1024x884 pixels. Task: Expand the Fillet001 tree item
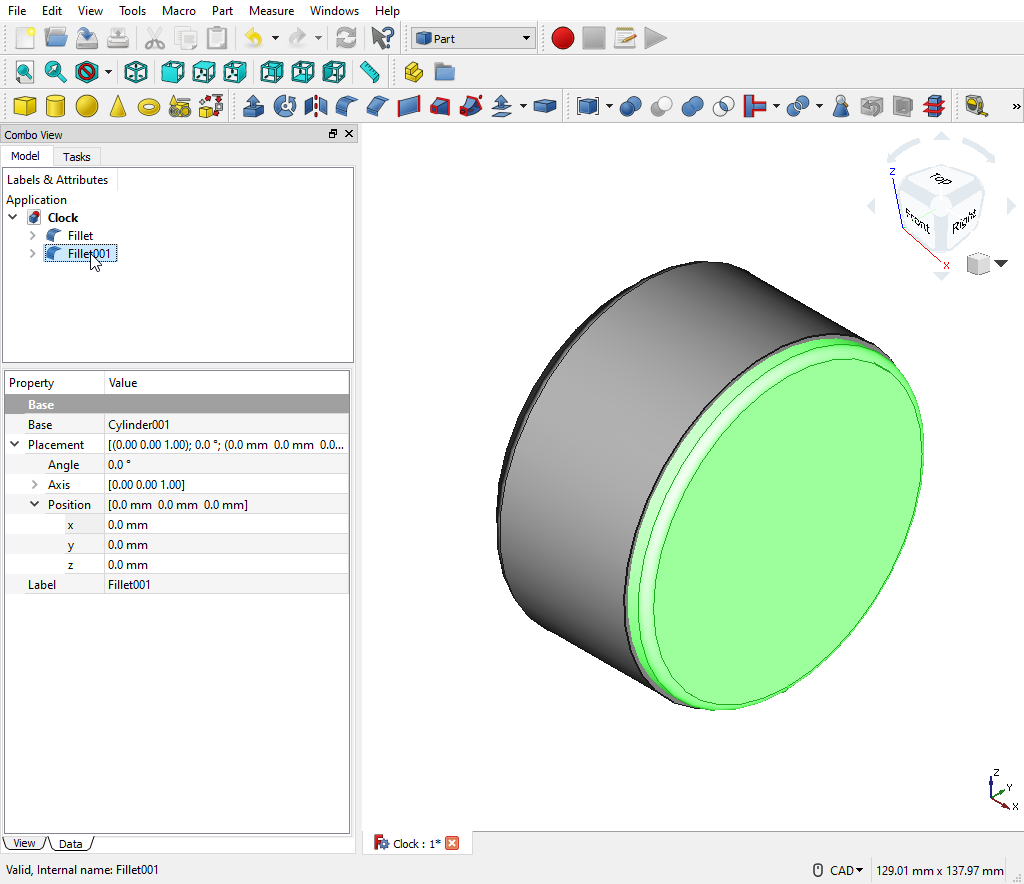33,253
